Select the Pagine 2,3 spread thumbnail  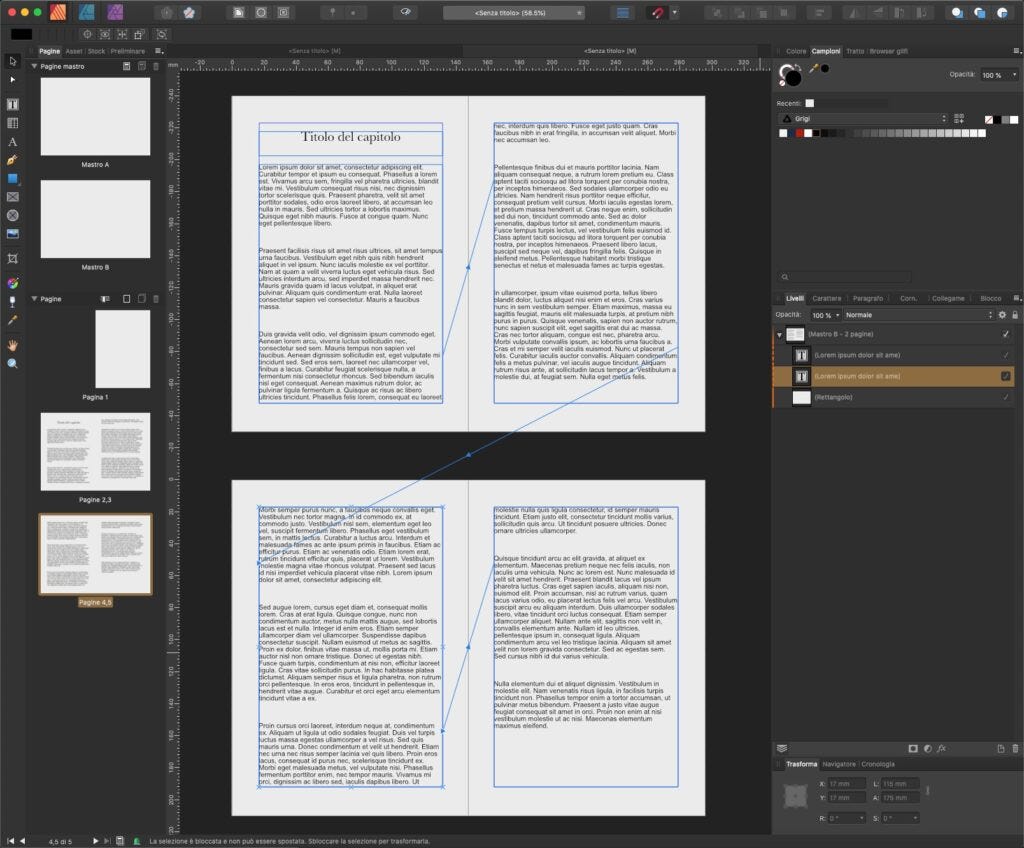click(x=95, y=449)
